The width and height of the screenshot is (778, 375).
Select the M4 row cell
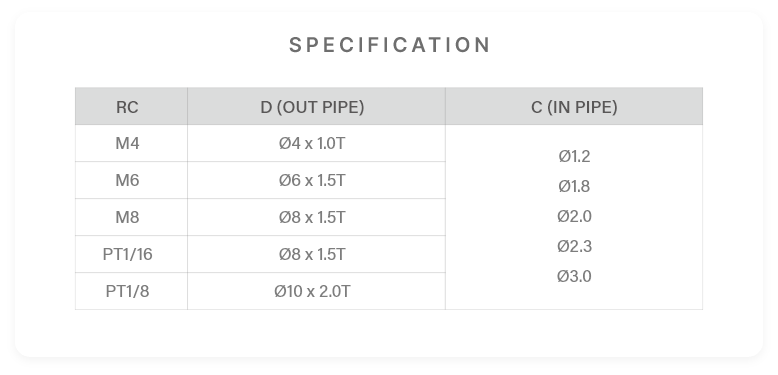131,143
